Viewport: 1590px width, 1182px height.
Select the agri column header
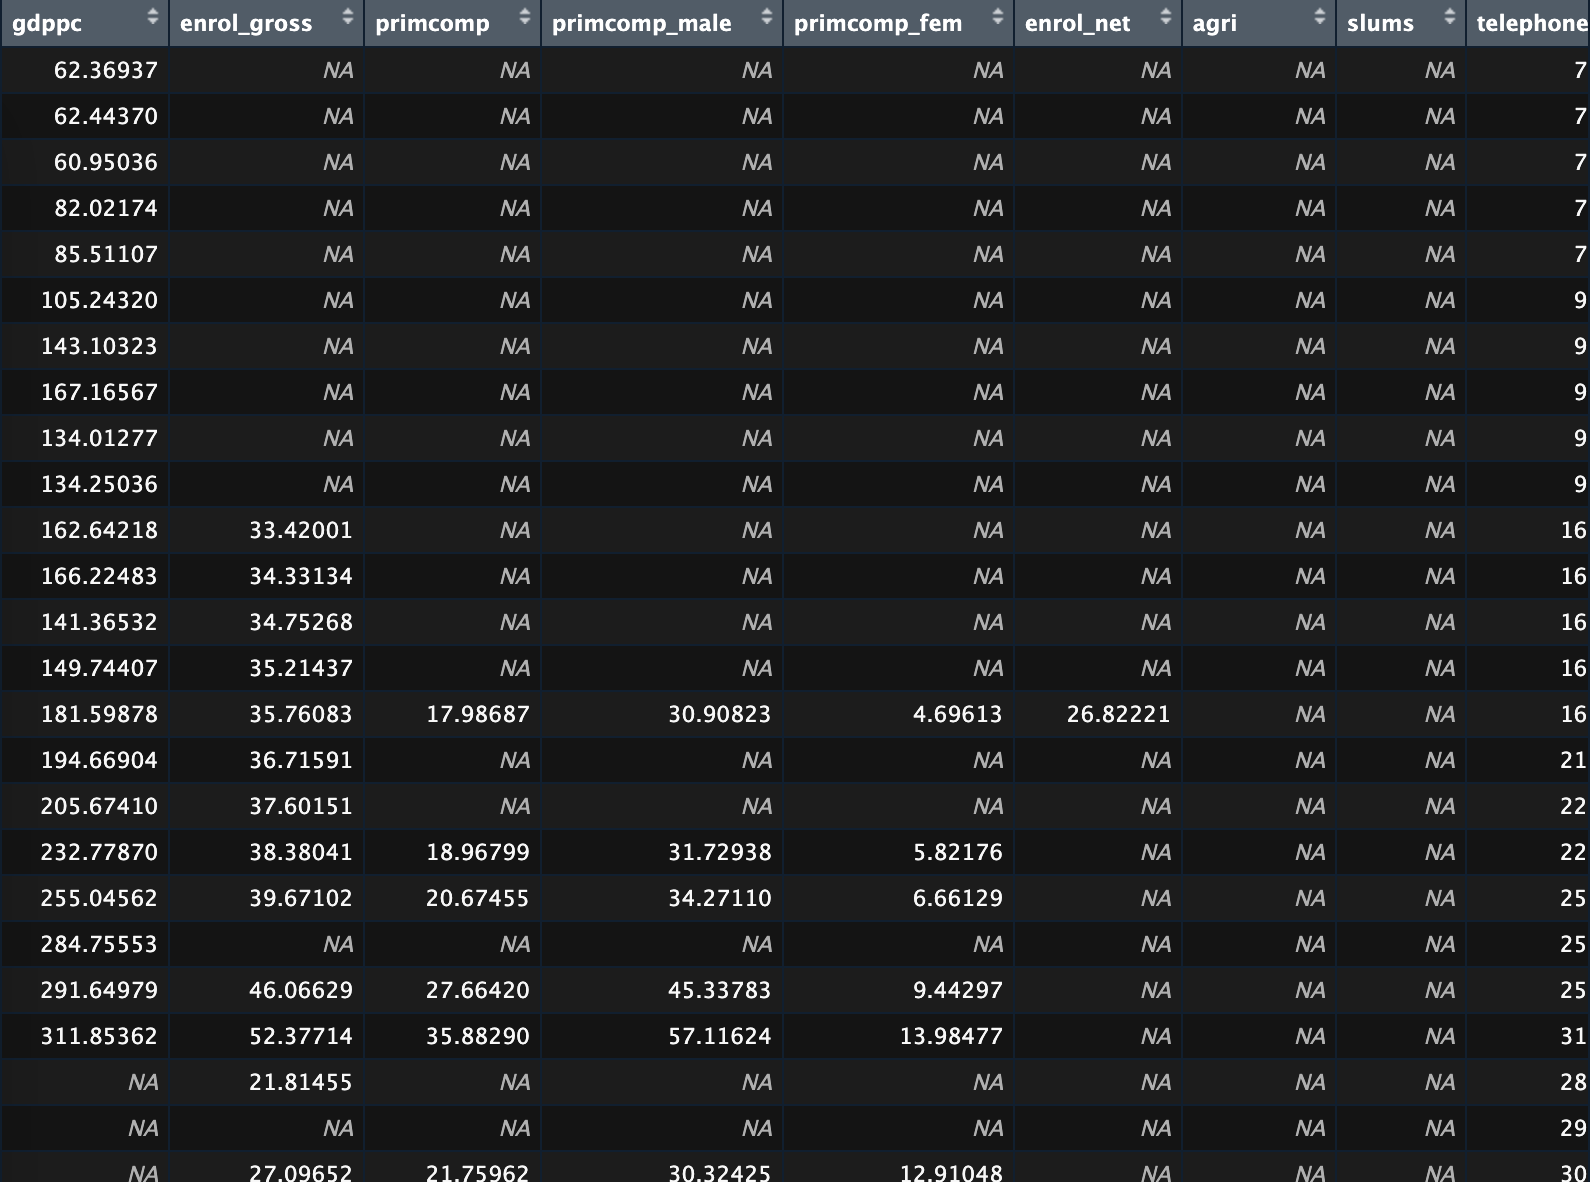(1259, 23)
